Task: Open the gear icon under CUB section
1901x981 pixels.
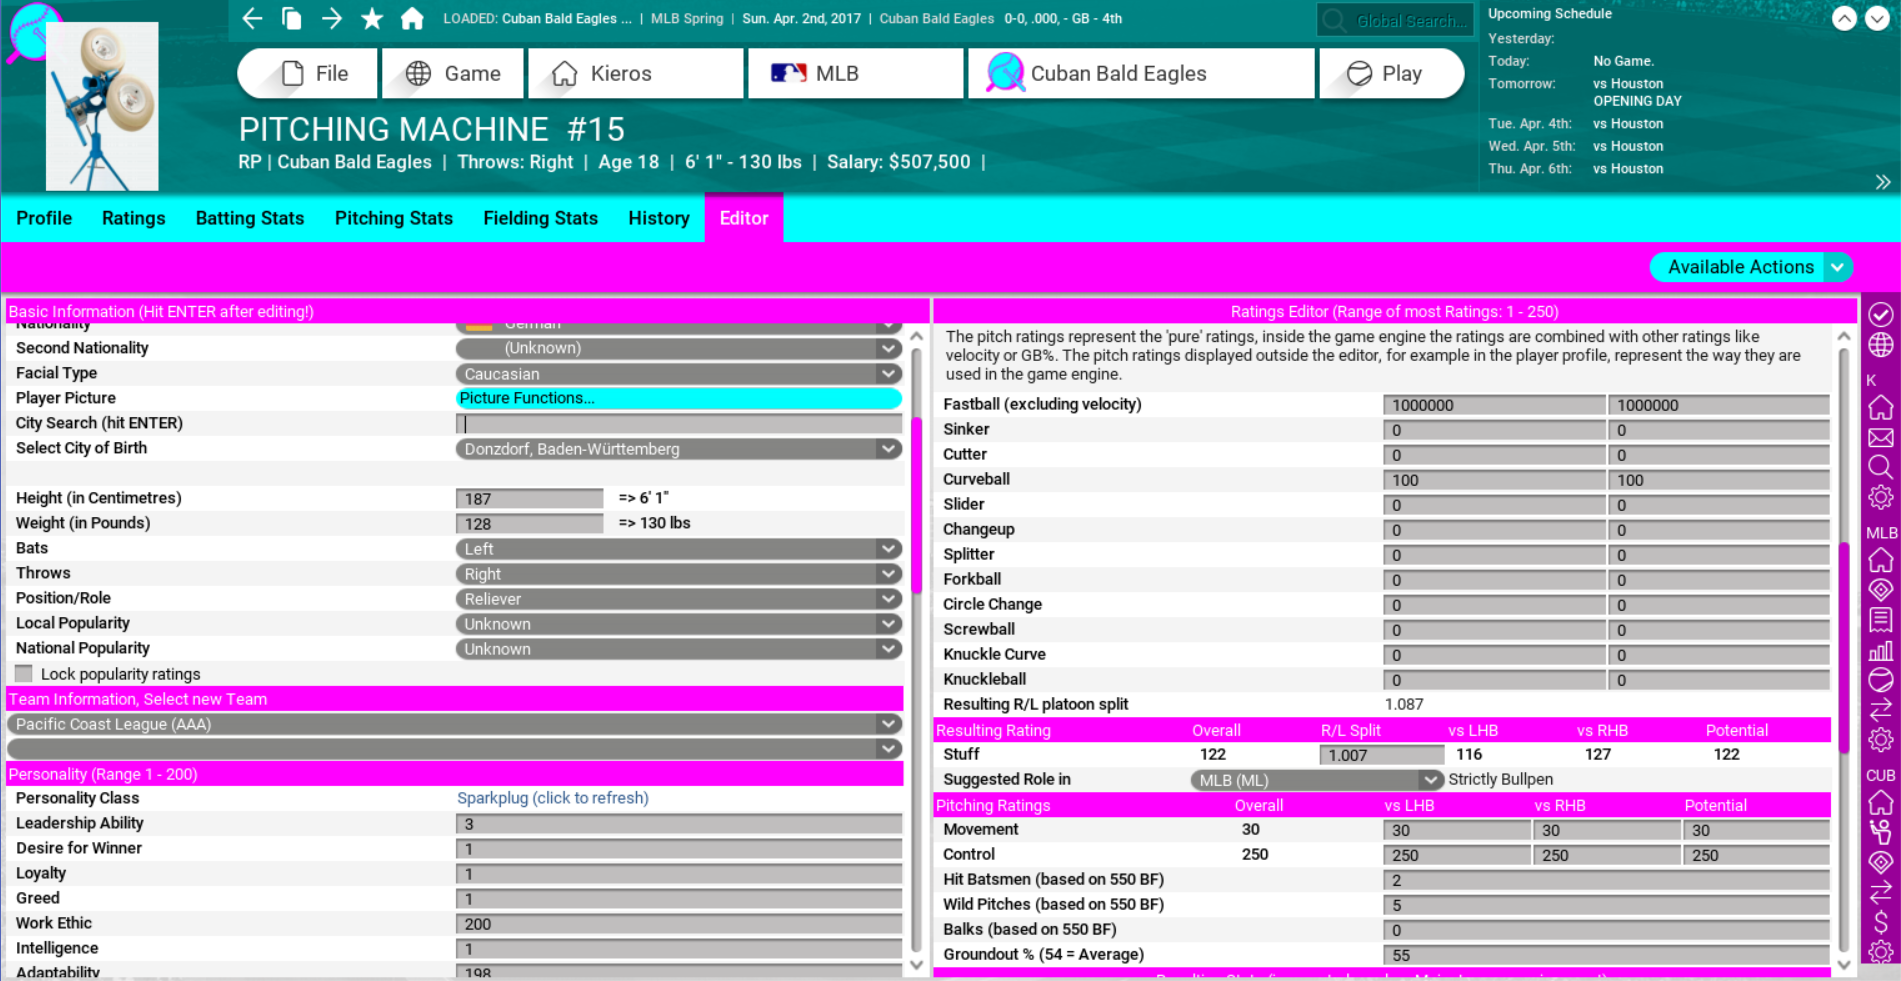Action: click(1880, 952)
